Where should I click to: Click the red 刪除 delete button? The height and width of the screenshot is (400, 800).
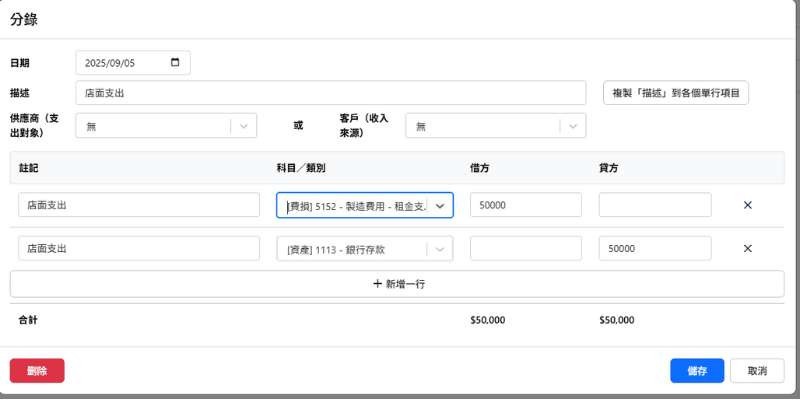click(37, 371)
